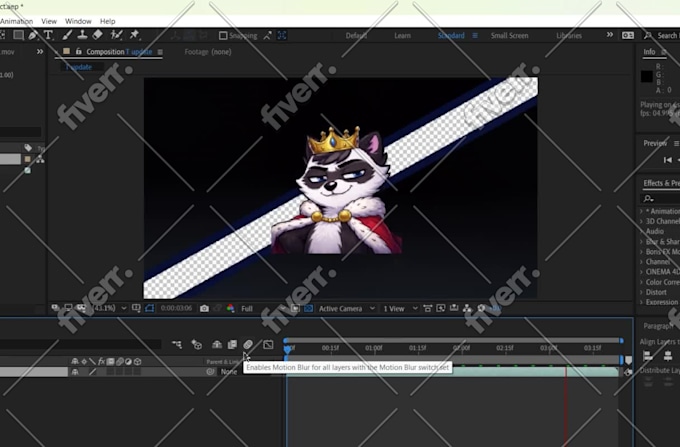Open the View menu

point(49,21)
